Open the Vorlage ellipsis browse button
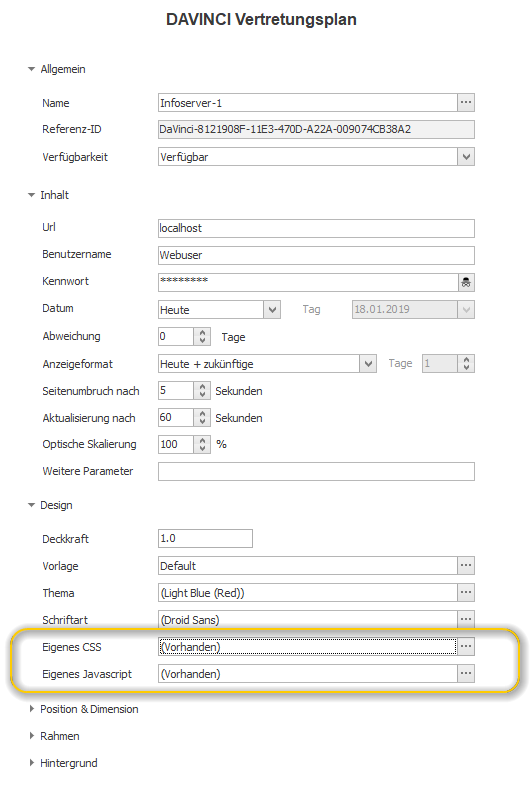The height and width of the screenshot is (787, 530). (466, 565)
